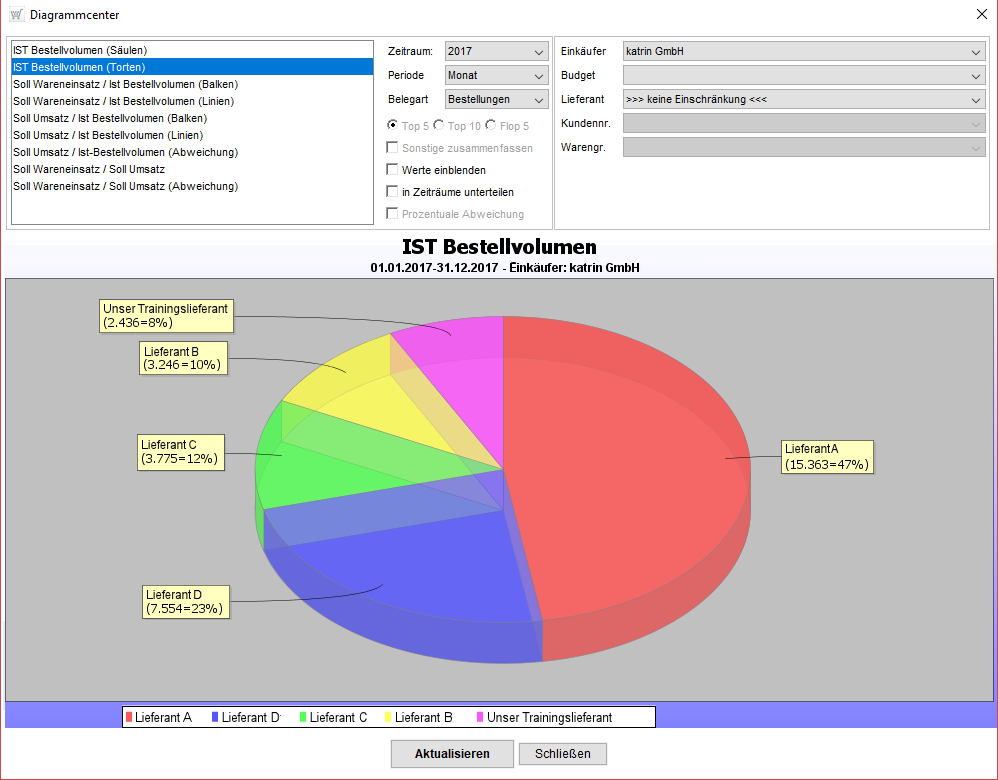Select the 'Top 5' radio button
The width and height of the screenshot is (998, 780).
coord(393,126)
